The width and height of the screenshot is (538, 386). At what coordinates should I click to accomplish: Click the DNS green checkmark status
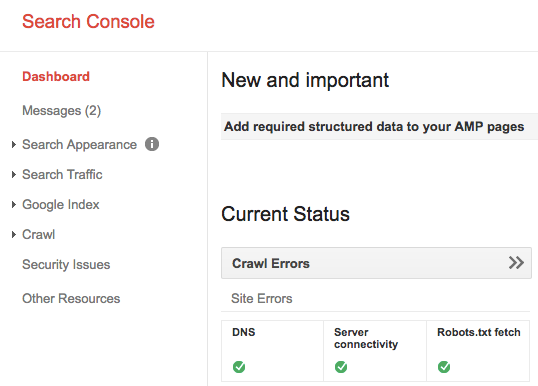pyautogui.click(x=239, y=367)
